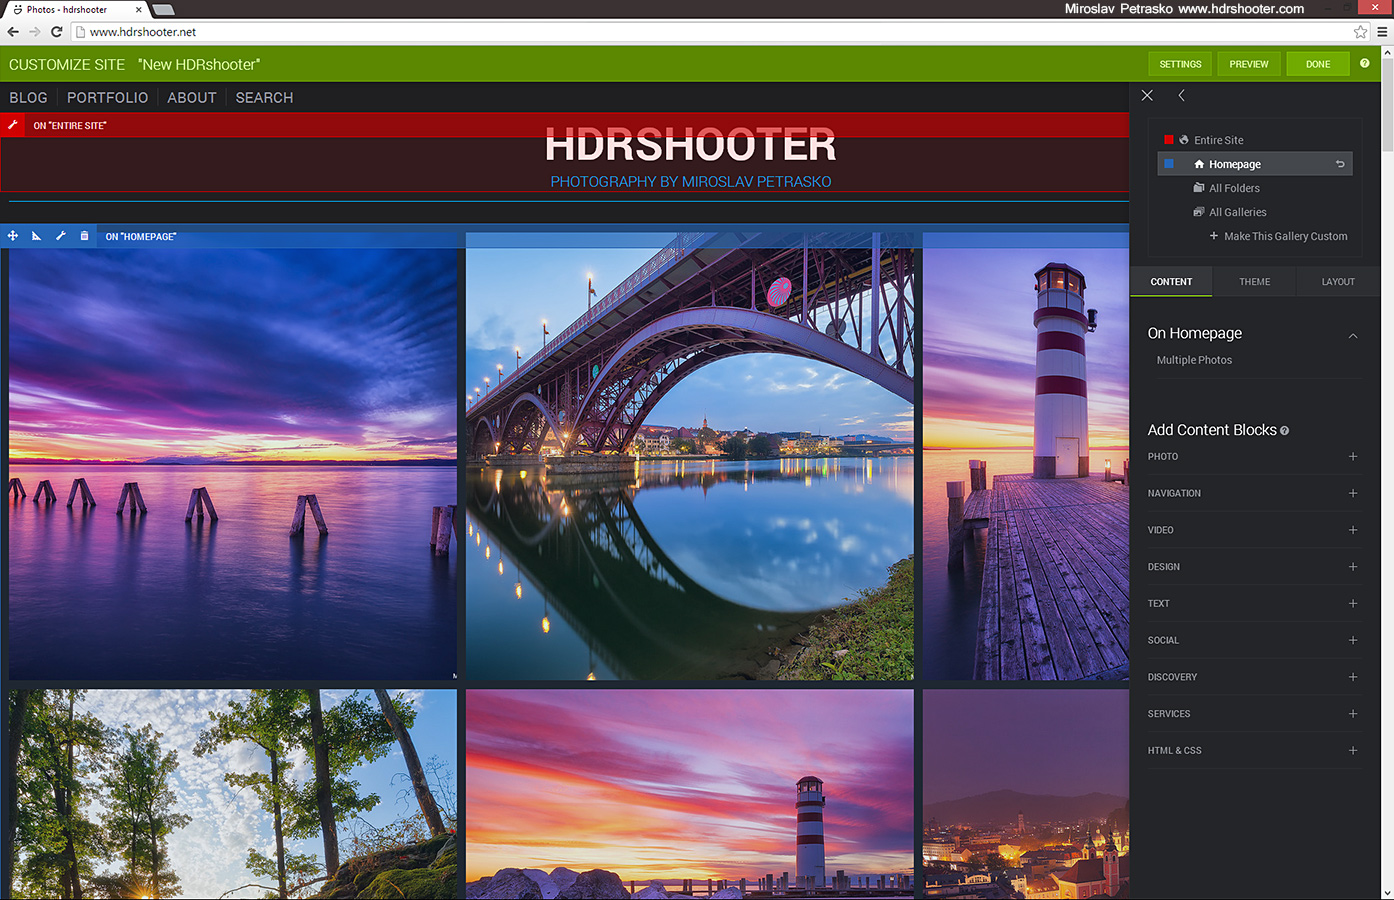
Task: Click the help icon beside Add Content Blocks
Action: coord(1285,431)
